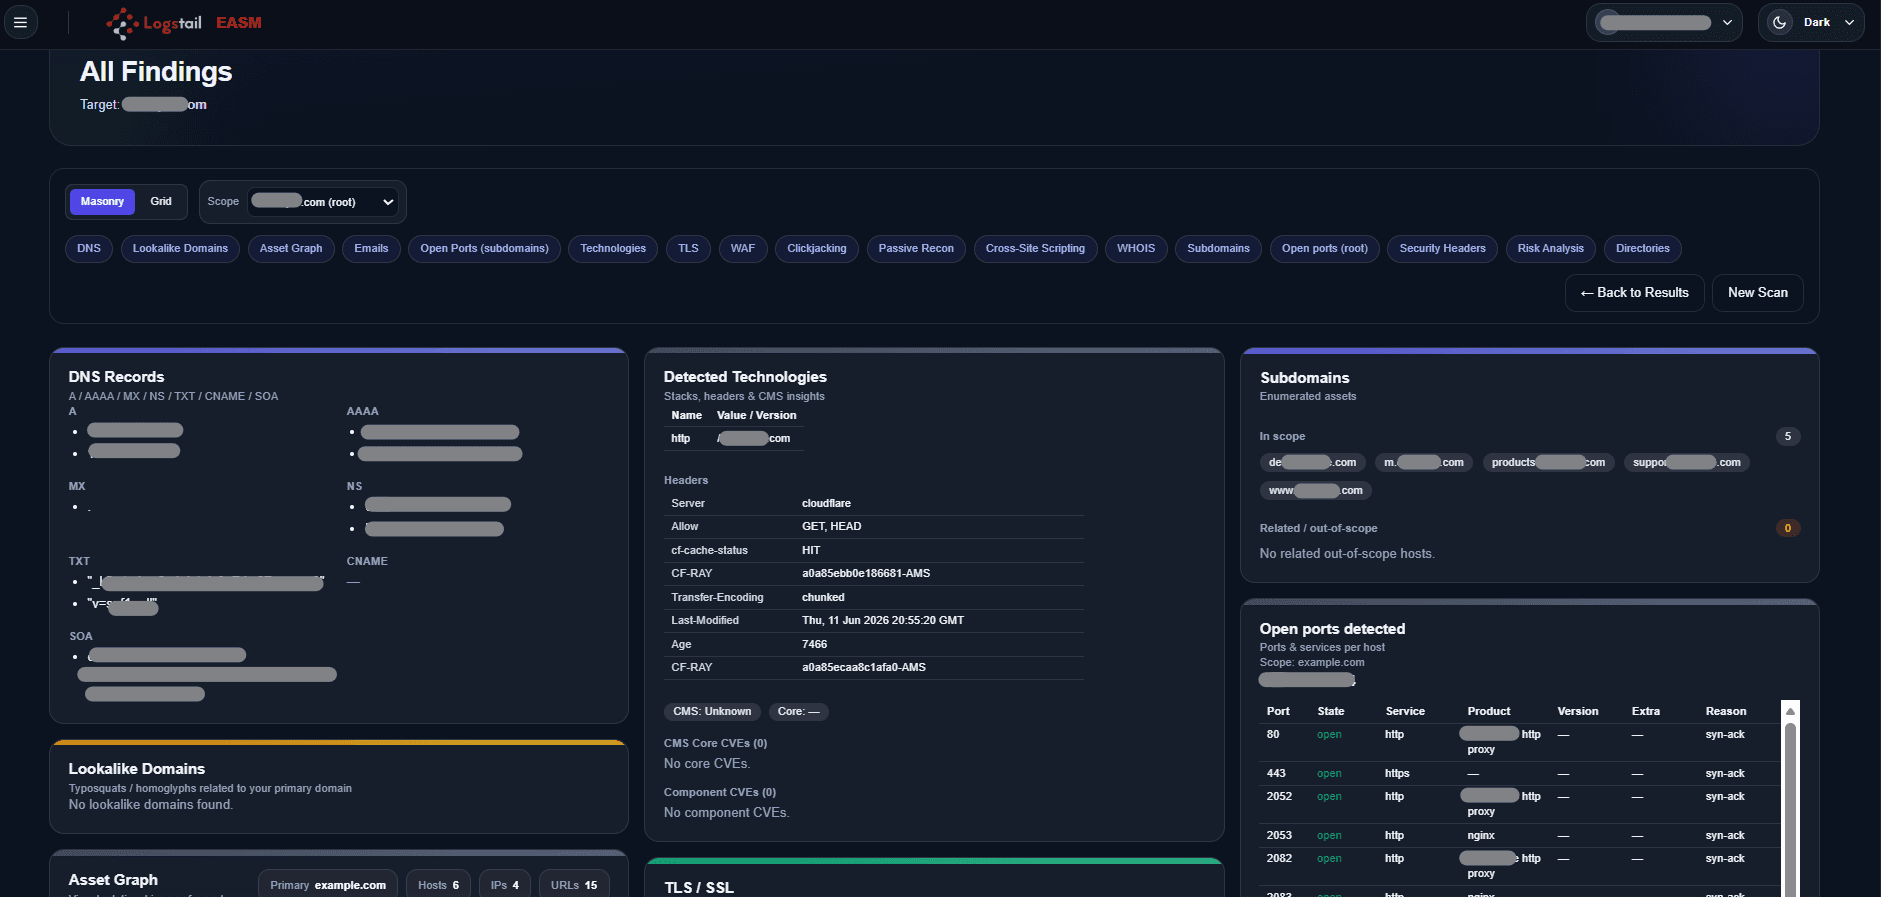Click the URLs 15 badge in Asset Graph

pos(574,885)
